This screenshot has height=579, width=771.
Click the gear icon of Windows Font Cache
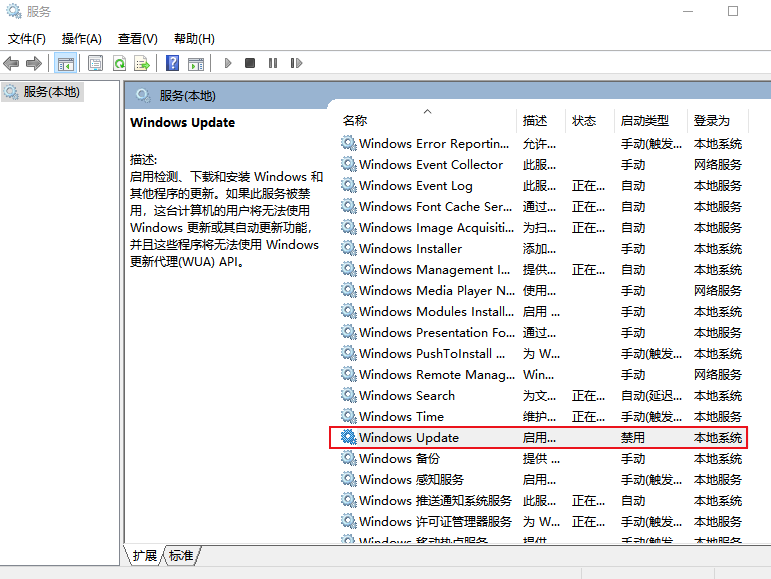pyautogui.click(x=349, y=206)
